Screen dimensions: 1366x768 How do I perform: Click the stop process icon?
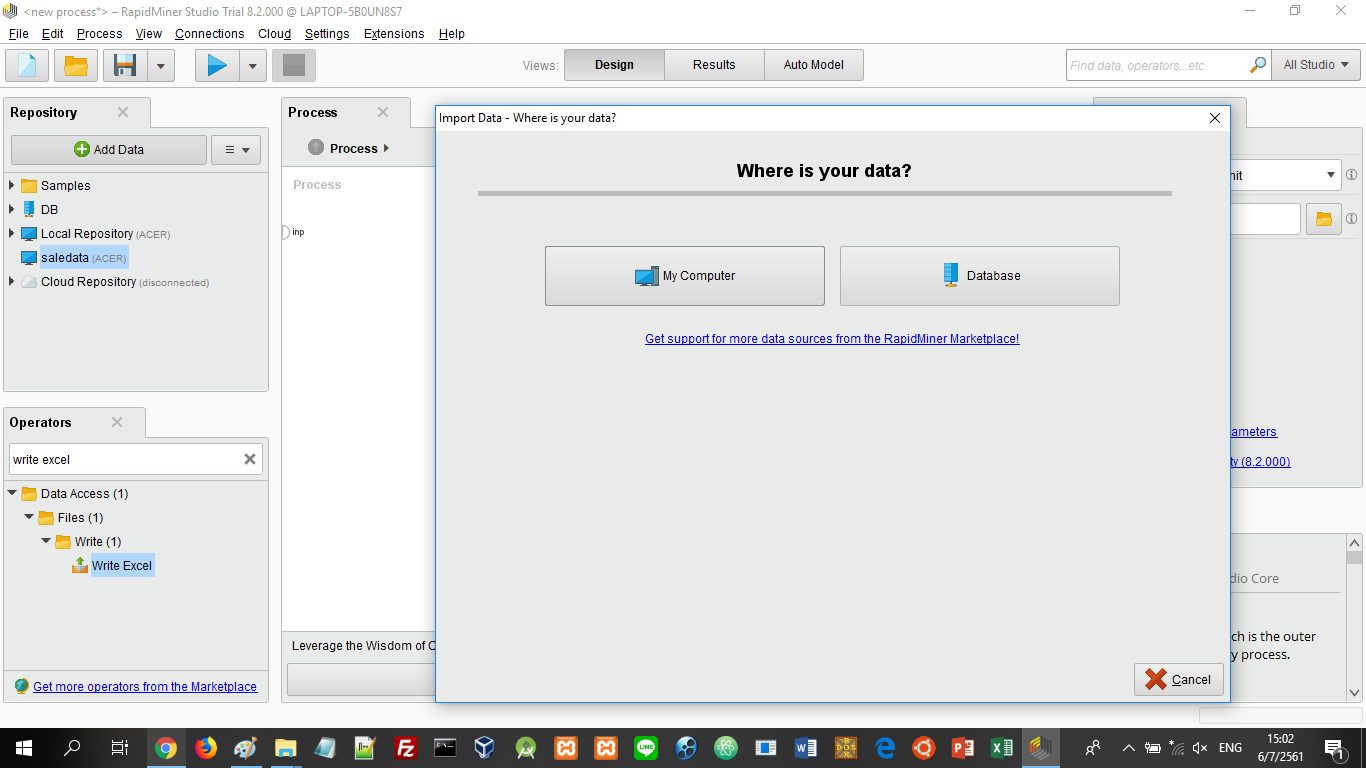293,66
